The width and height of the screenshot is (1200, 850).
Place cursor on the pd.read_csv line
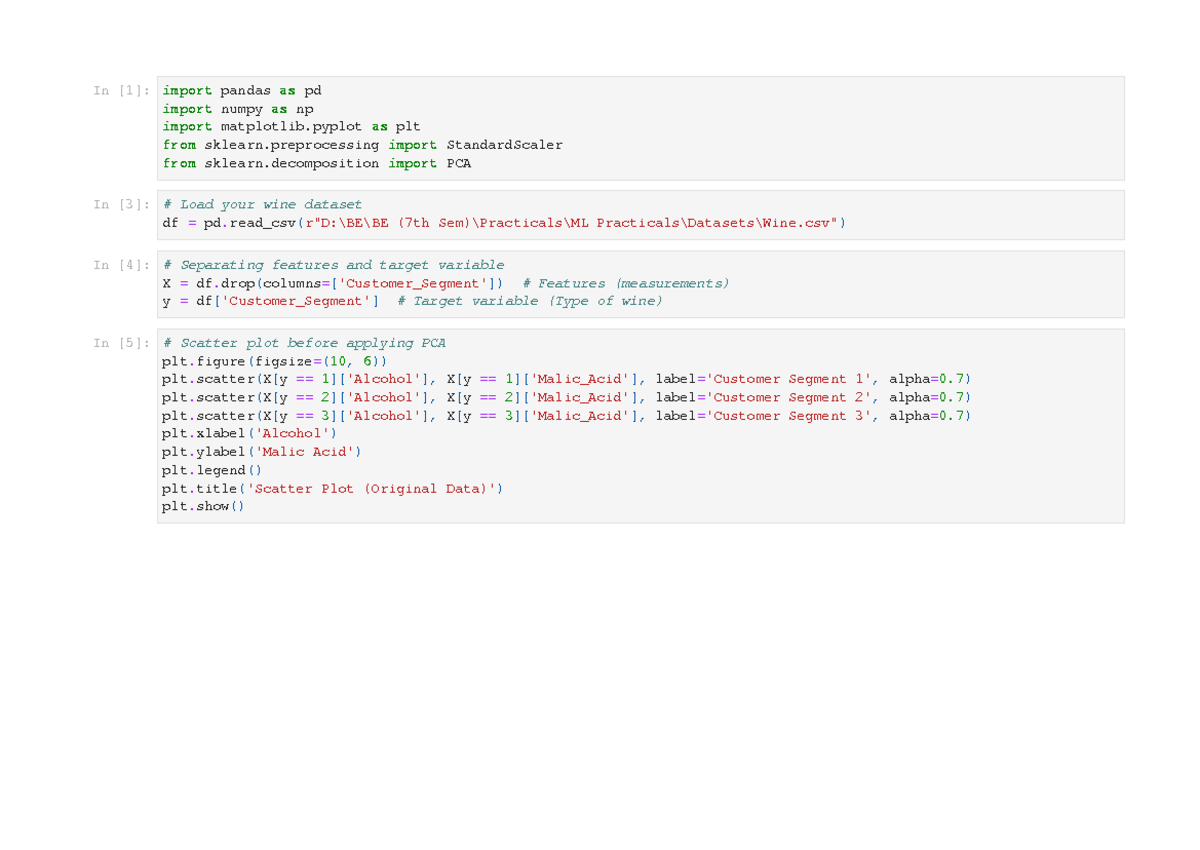504,223
